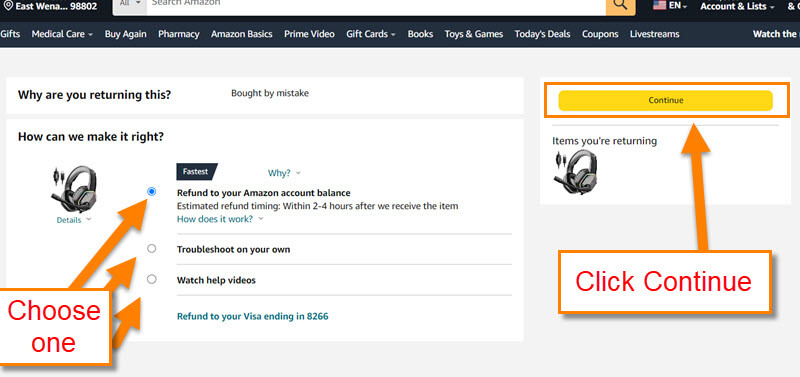Open Toys & Games
Viewport: 800px width, 377px height.
(x=473, y=34)
